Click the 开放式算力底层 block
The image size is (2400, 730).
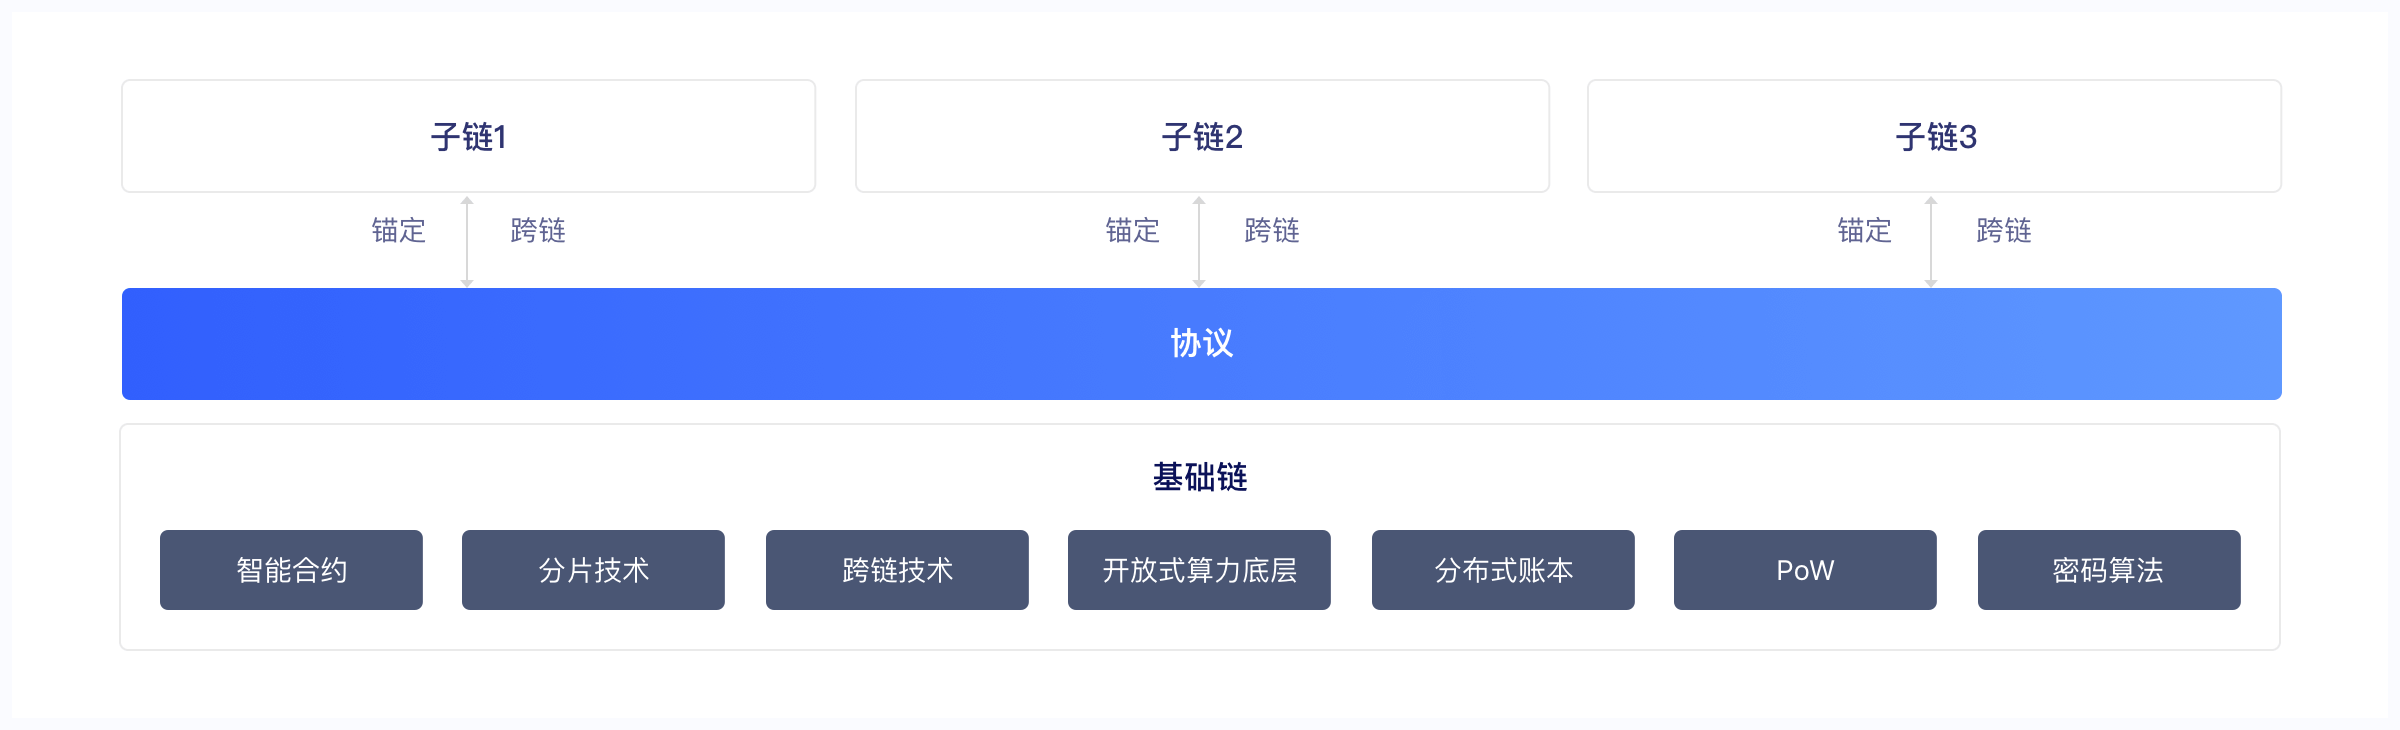(1199, 570)
